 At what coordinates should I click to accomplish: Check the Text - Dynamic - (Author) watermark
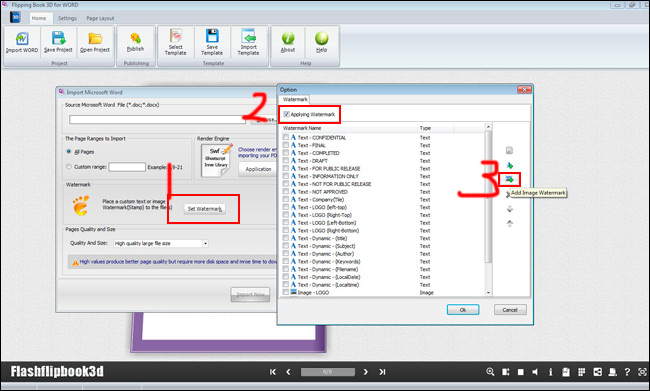pos(286,253)
